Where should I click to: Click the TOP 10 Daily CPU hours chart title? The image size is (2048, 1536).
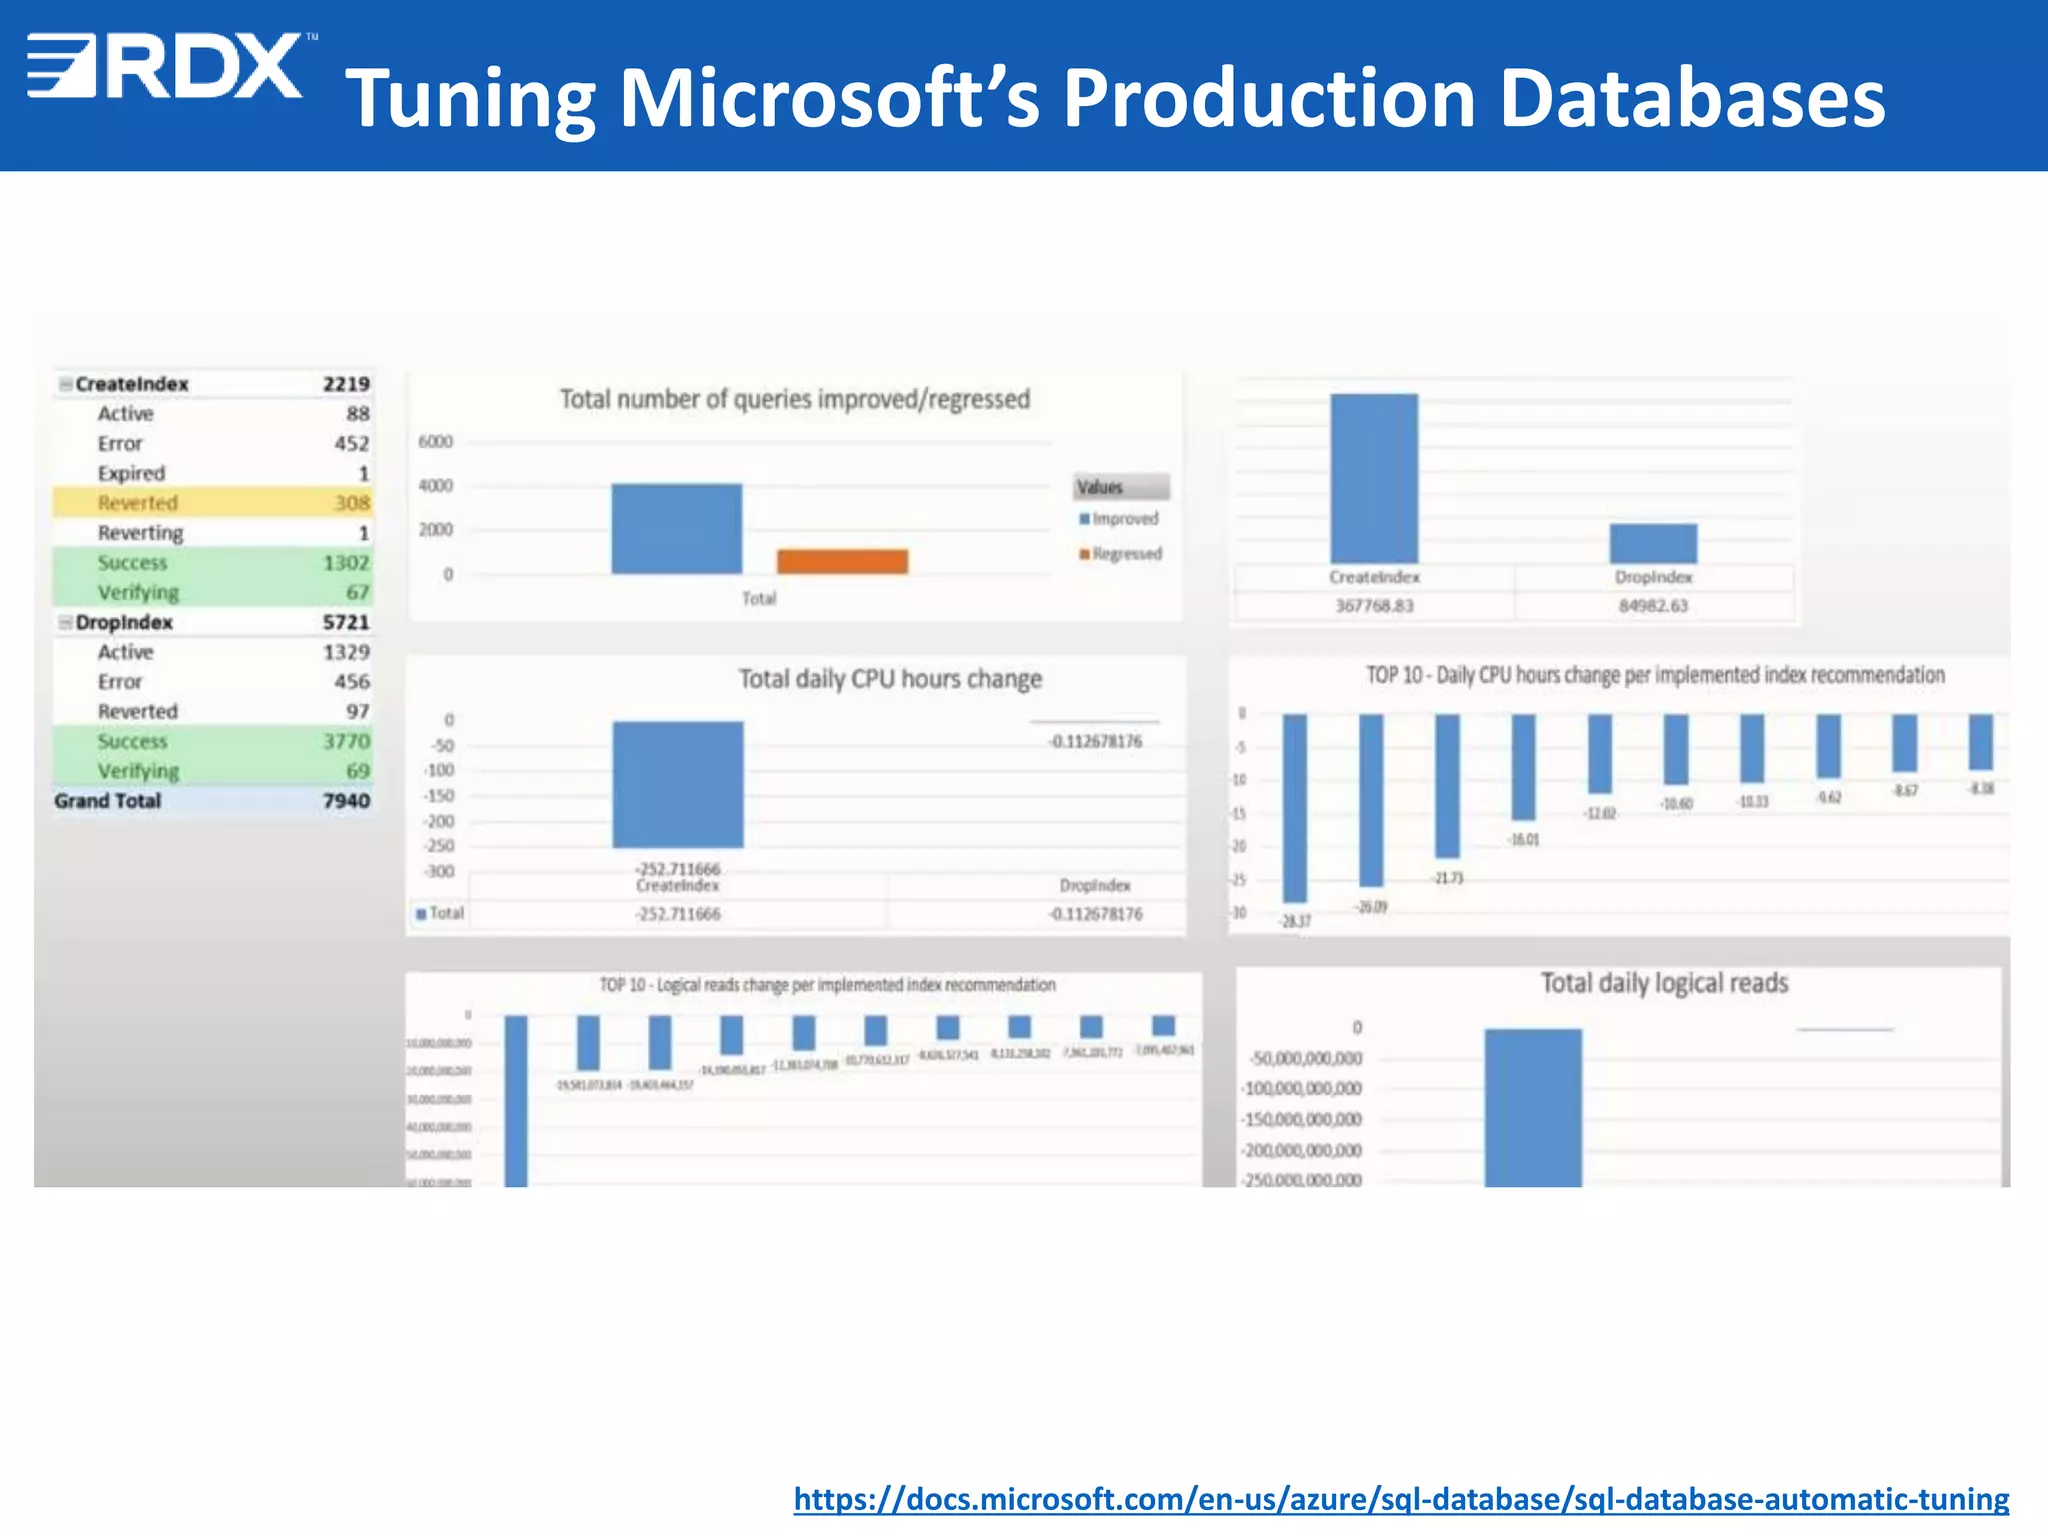click(x=1655, y=675)
